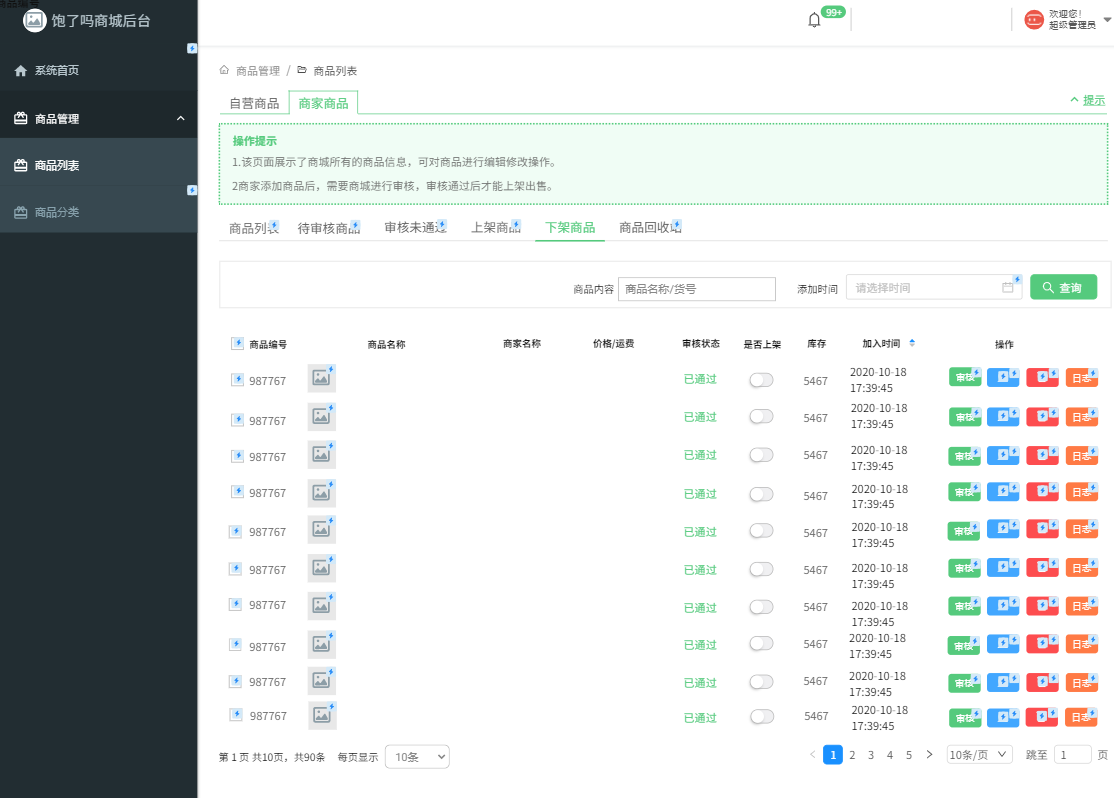Sort by 加入时间 using the arrow icon

coord(912,343)
